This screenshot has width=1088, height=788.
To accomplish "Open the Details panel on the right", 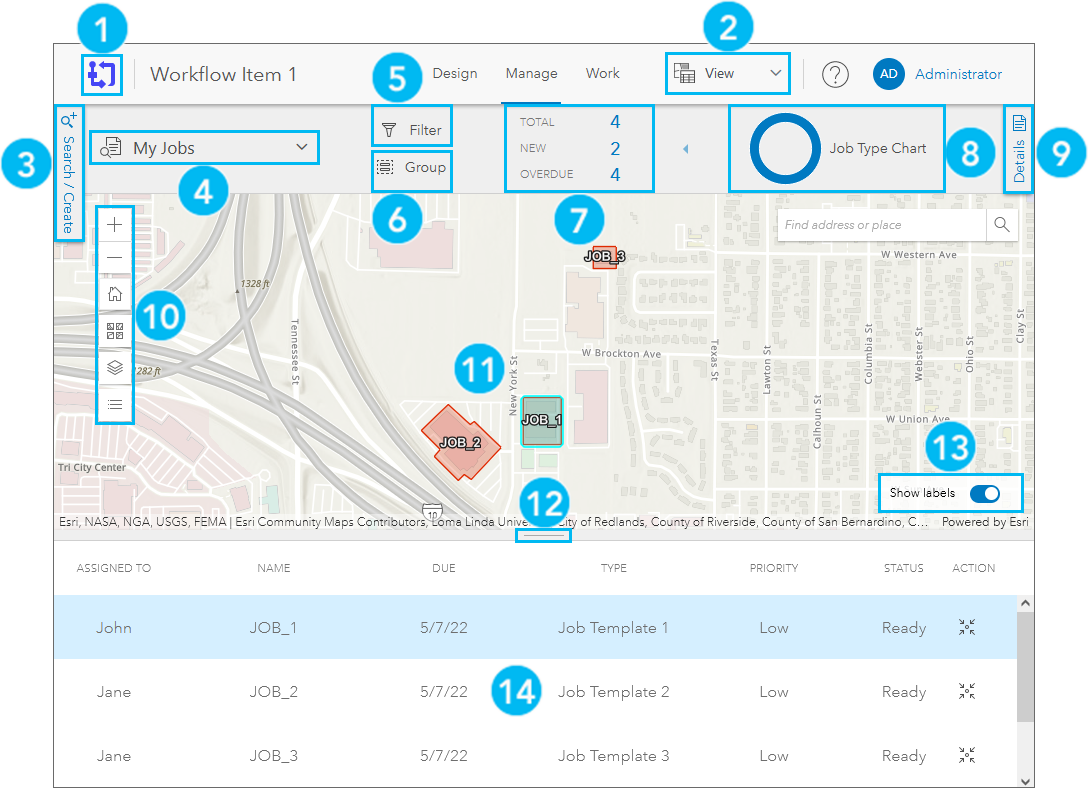I will (x=1018, y=148).
